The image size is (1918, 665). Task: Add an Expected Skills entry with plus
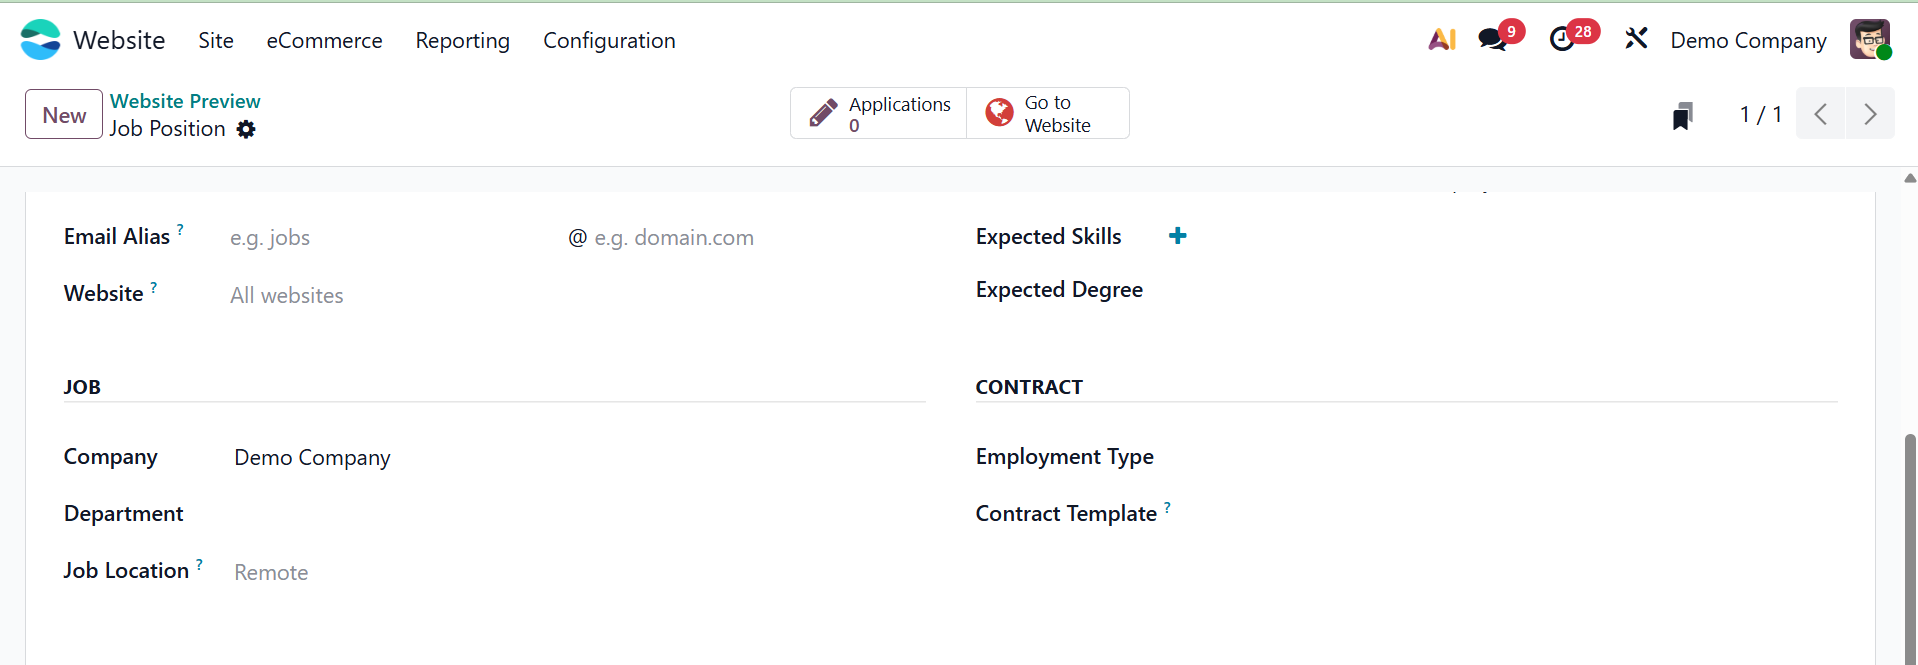point(1177,236)
